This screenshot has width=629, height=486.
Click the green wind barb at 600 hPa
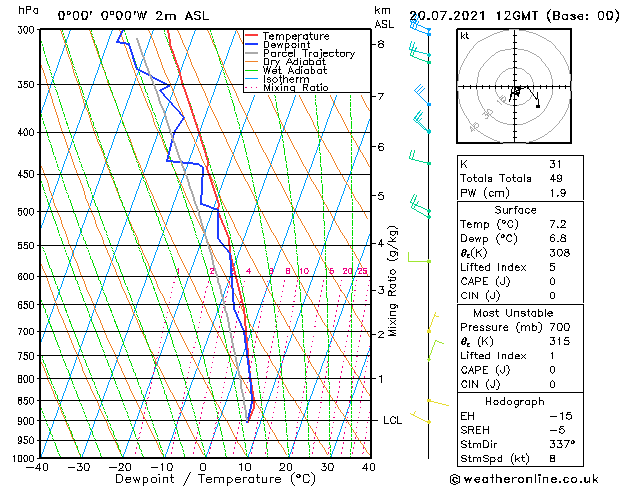(419, 257)
